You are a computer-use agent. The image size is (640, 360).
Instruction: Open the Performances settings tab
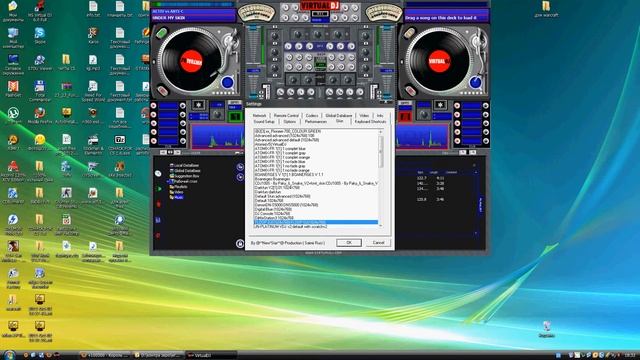(x=316, y=122)
